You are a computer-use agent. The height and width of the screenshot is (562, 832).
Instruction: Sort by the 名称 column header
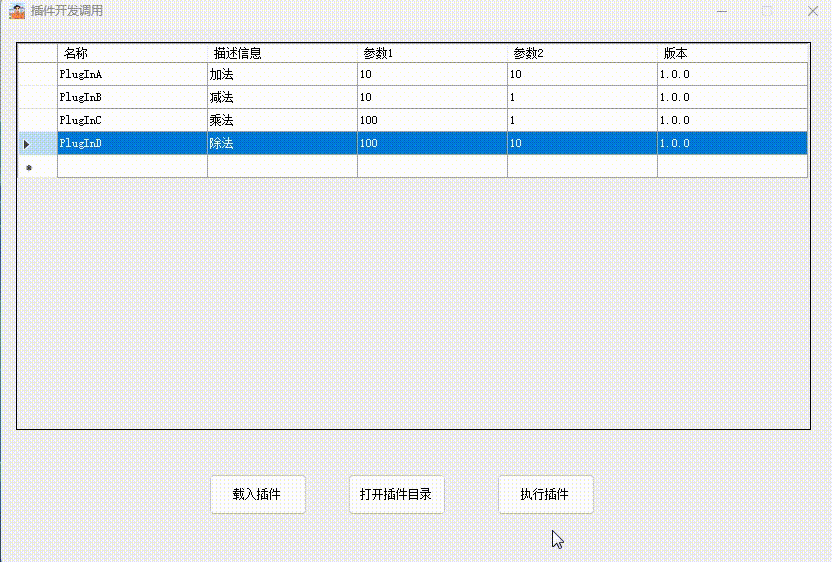pyautogui.click(x=132, y=53)
